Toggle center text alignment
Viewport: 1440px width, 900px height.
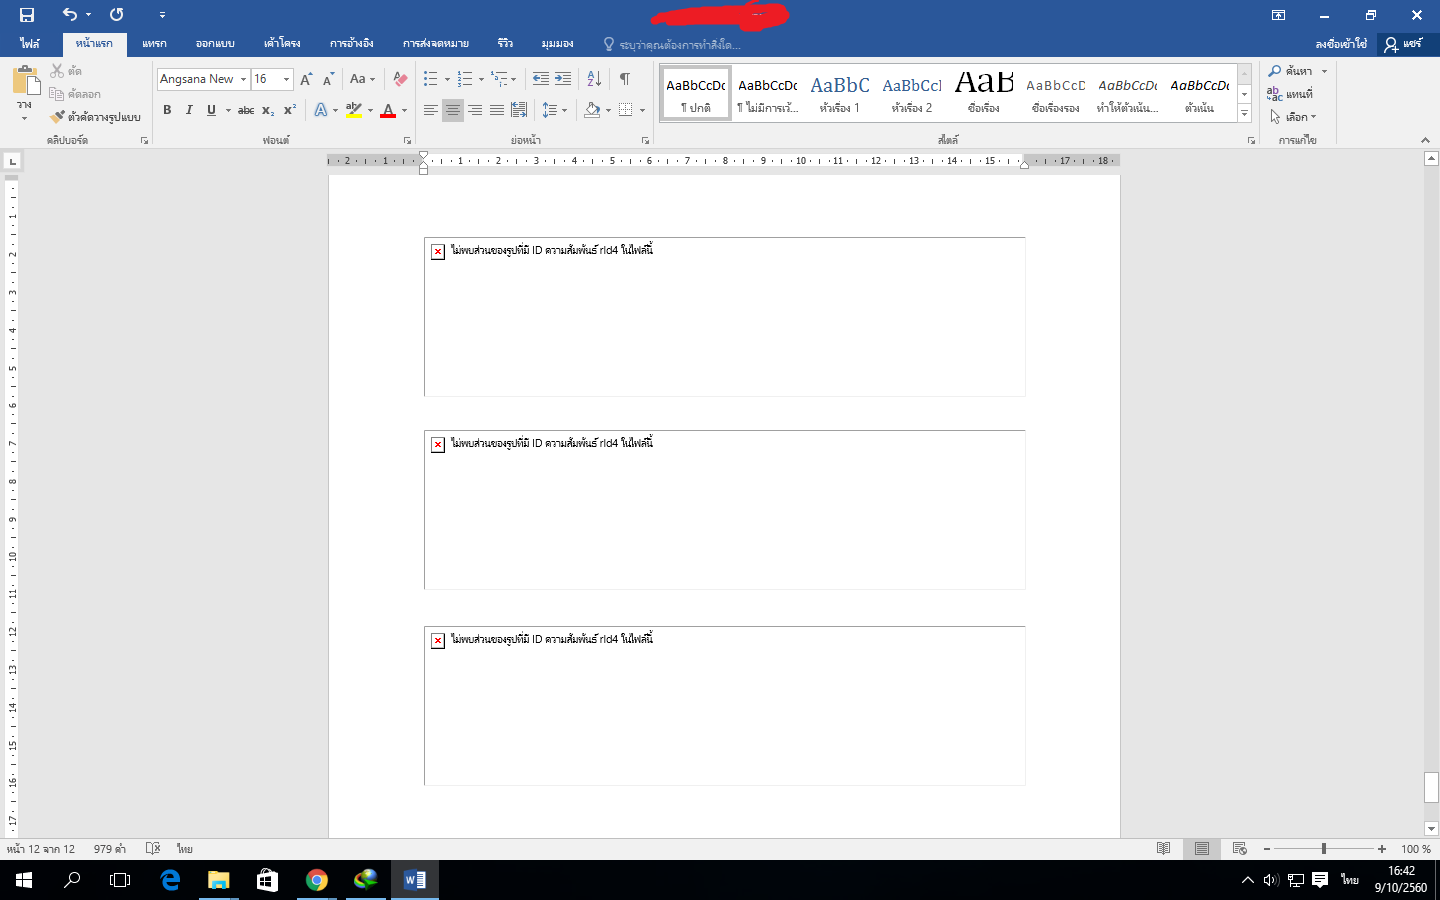(453, 110)
